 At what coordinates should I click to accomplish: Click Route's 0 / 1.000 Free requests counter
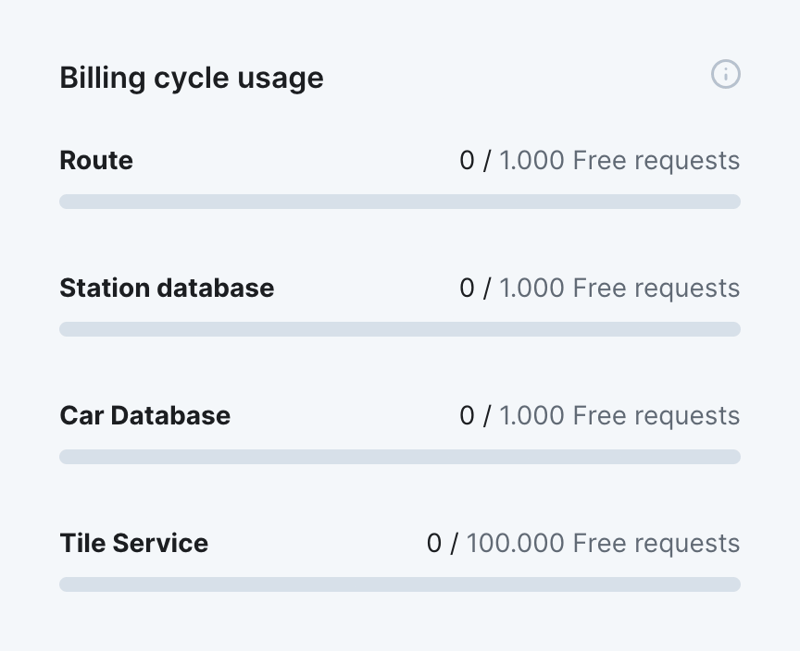coord(601,160)
